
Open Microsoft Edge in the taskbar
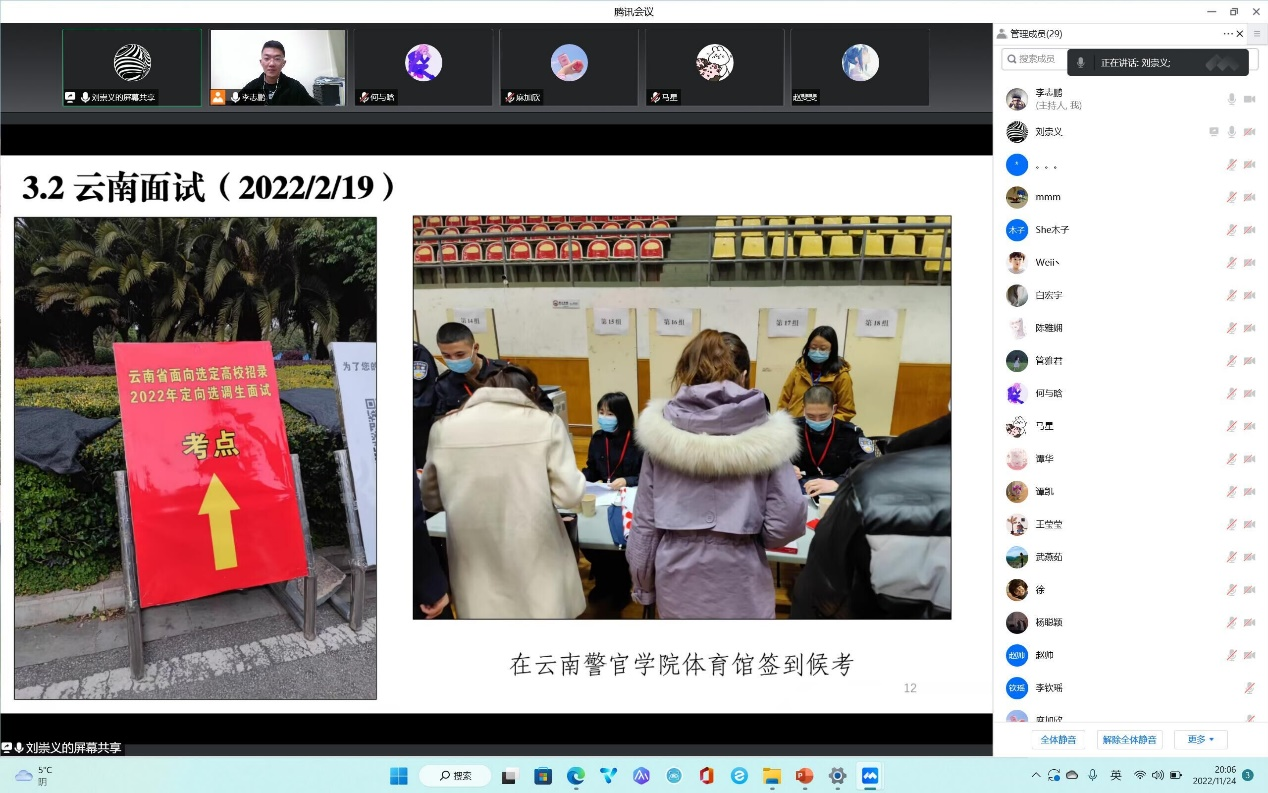pos(576,776)
